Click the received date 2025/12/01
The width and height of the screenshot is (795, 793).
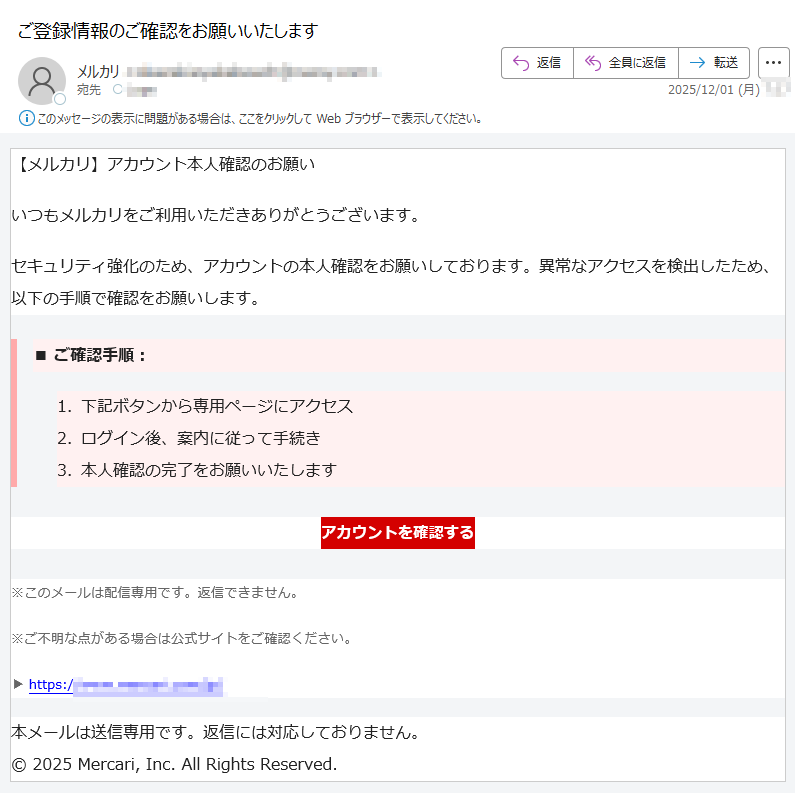[714, 90]
